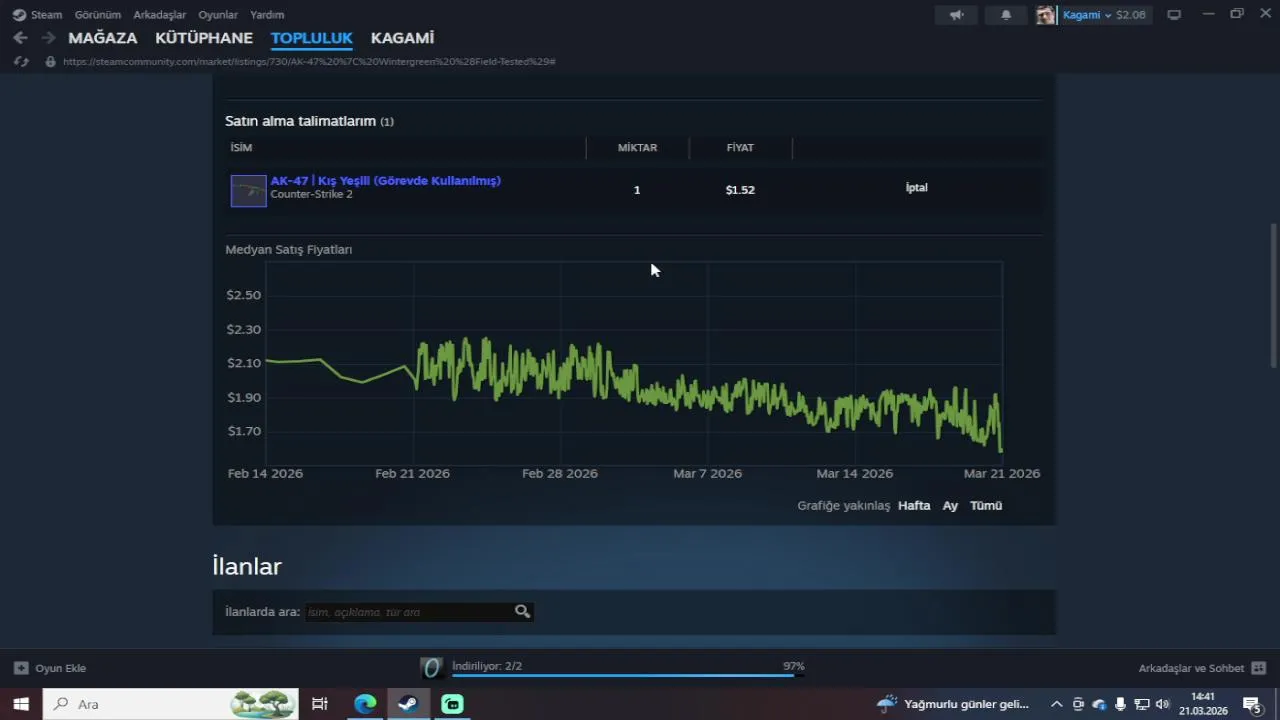This screenshot has height=720, width=1280.
Task: Open the volume speaker tray icon
Action: tap(1162, 704)
